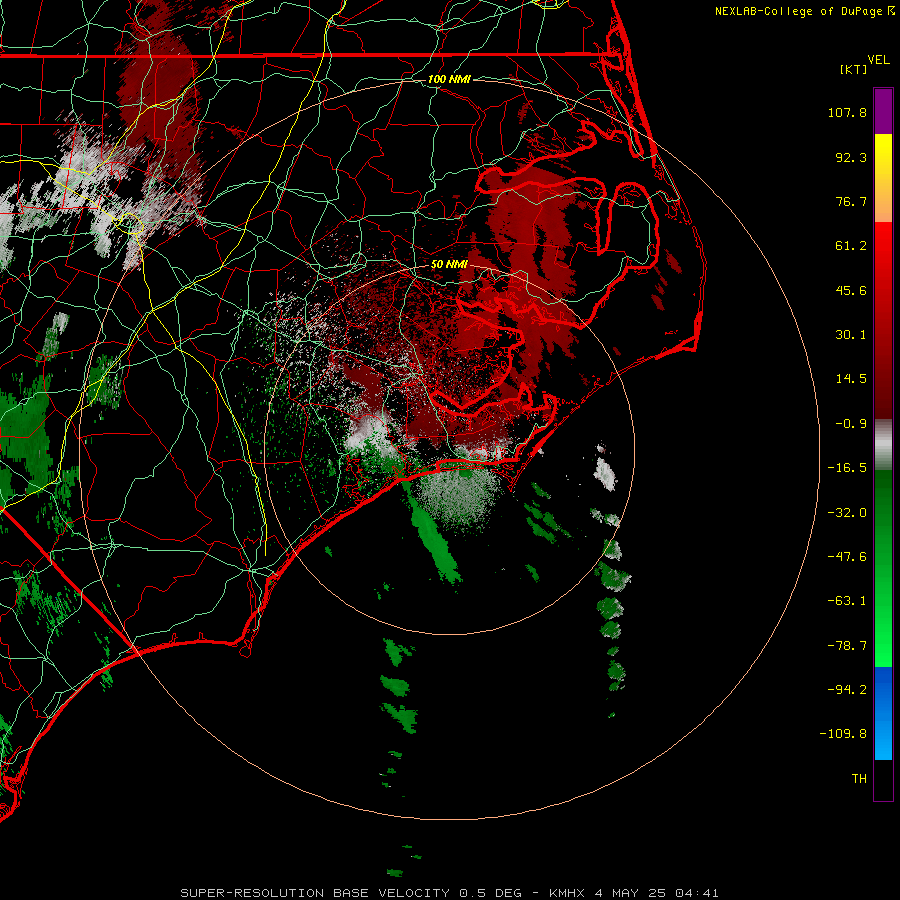Click the -78.7 value on the velocity scale

coord(847,646)
